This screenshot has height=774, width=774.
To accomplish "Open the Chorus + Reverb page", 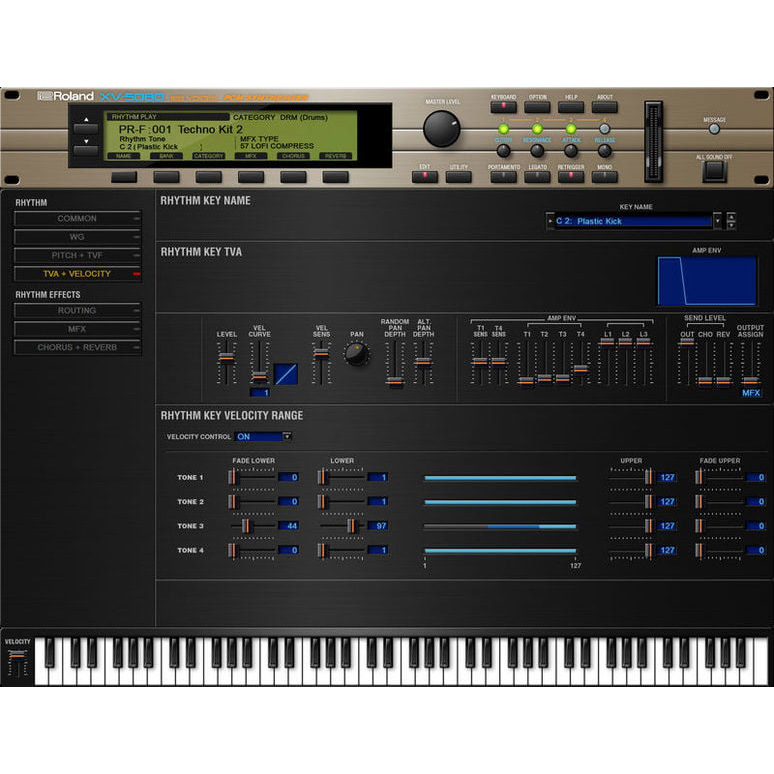I will (x=77, y=347).
